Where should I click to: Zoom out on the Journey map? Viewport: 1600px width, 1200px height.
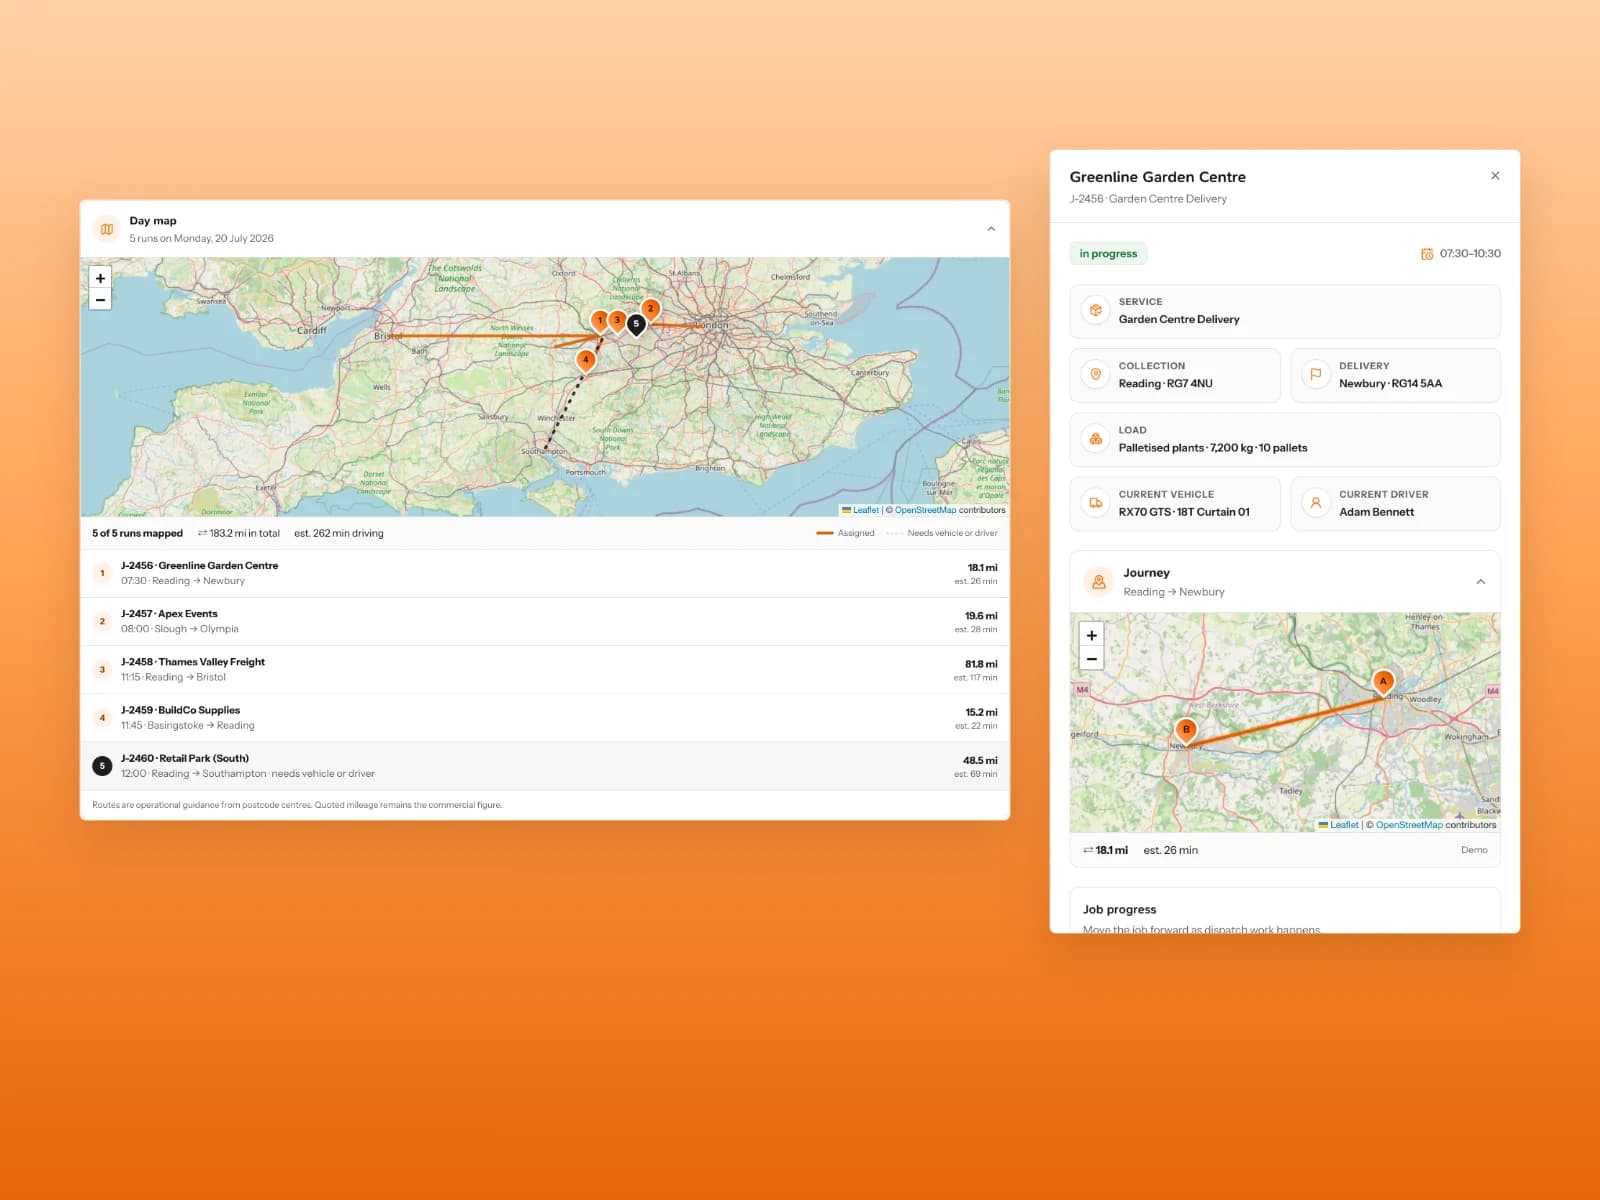(1092, 659)
